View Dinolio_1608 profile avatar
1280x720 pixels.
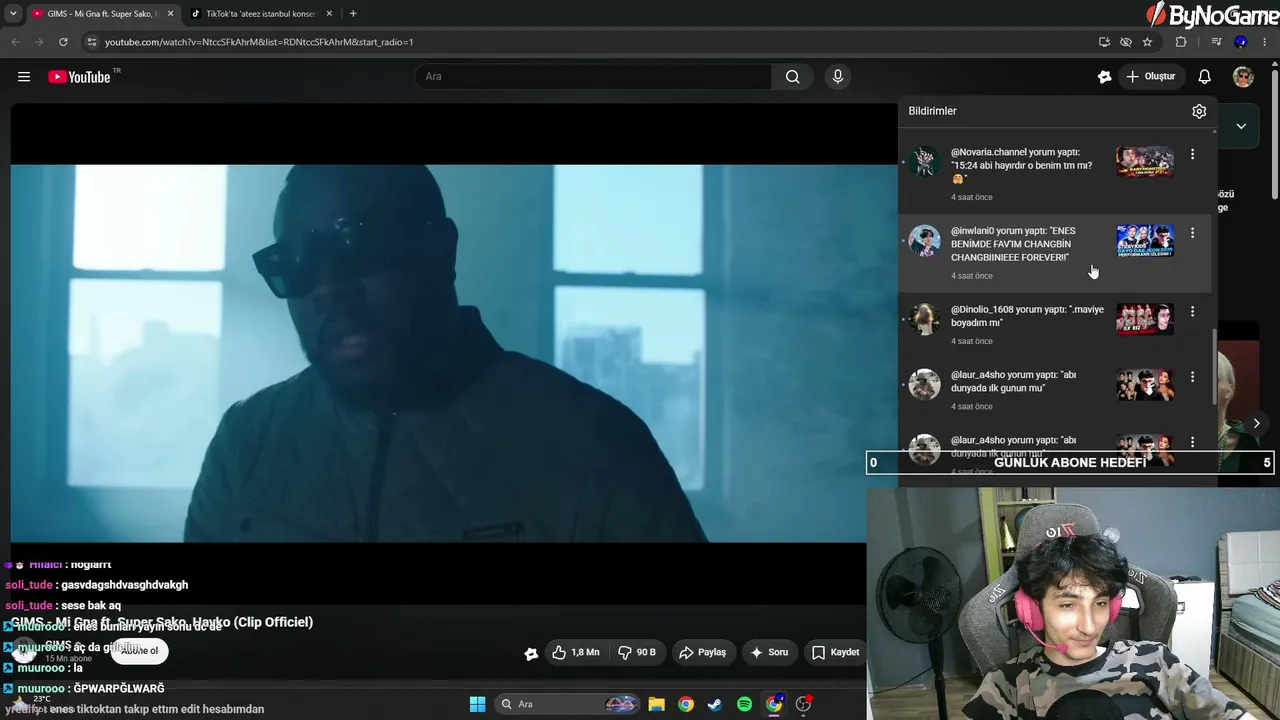(x=925, y=319)
